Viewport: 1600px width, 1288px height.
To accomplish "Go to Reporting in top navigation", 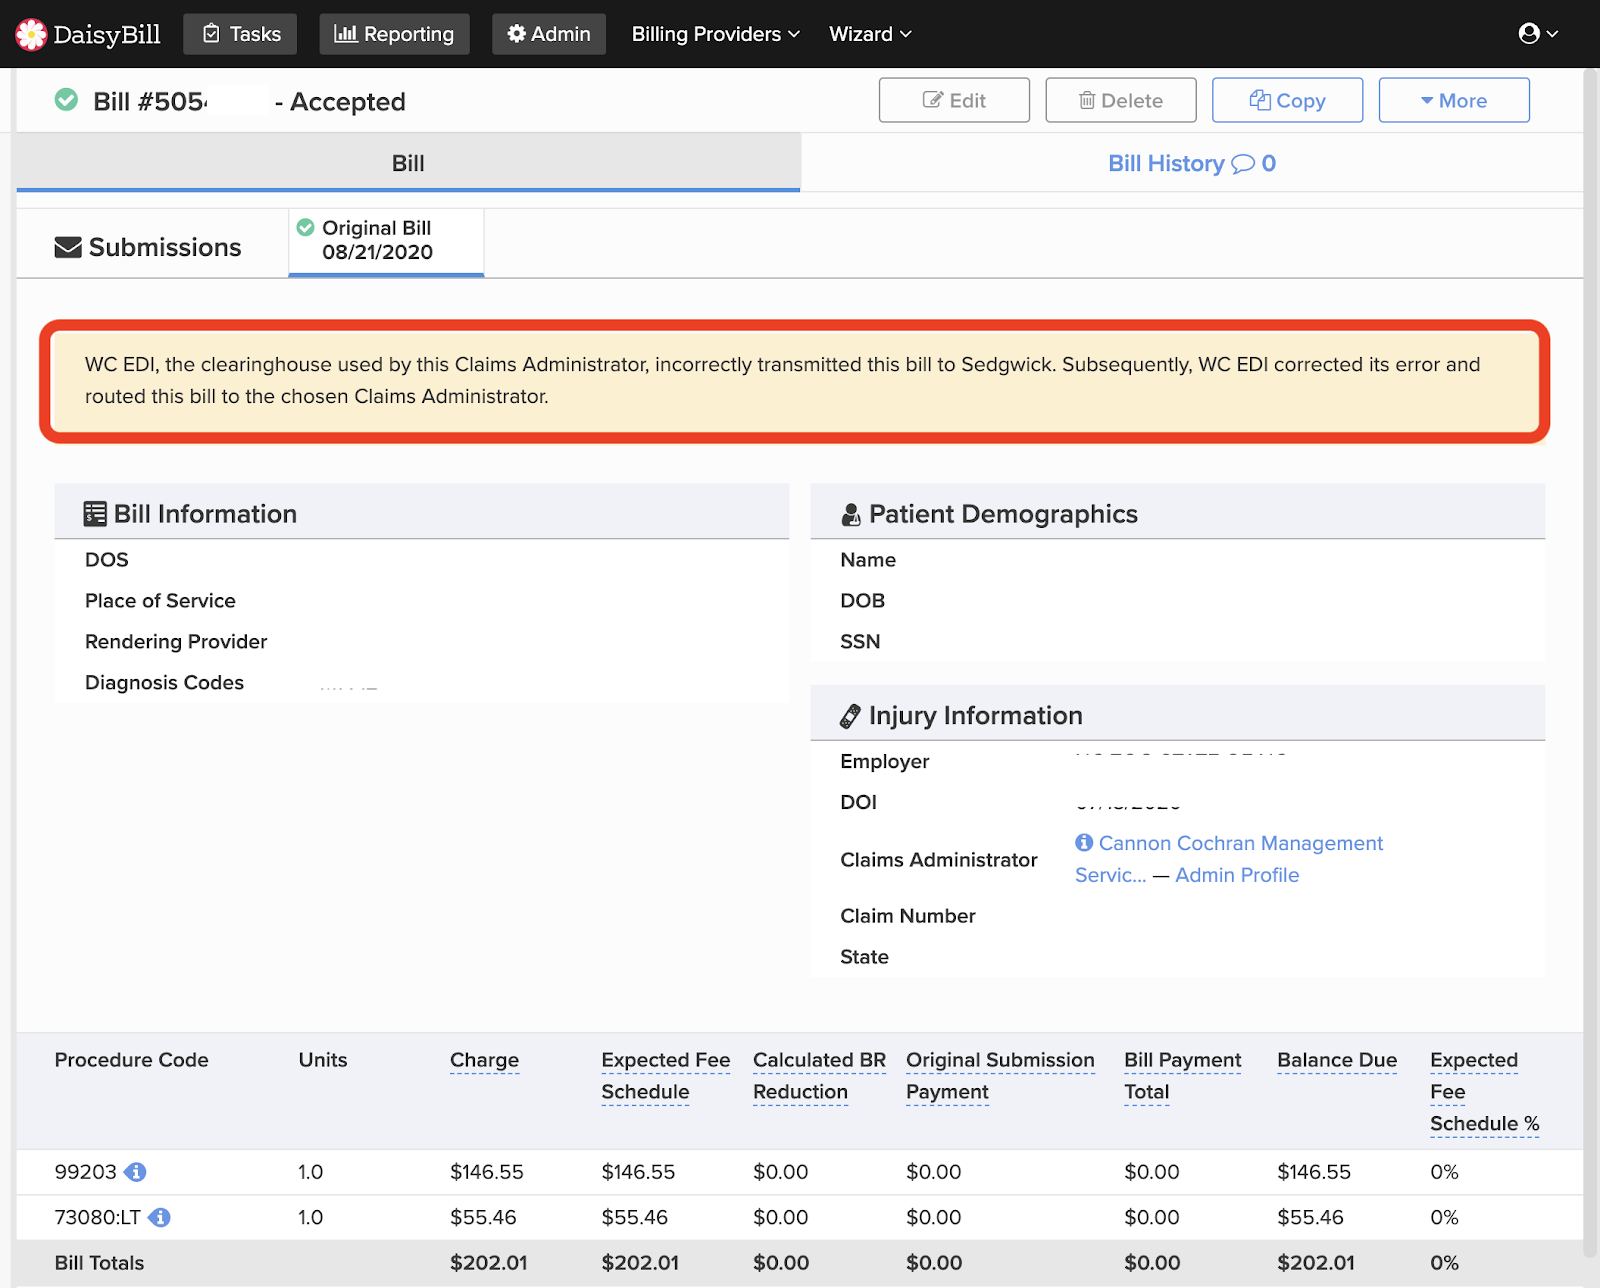I will [x=394, y=34].
